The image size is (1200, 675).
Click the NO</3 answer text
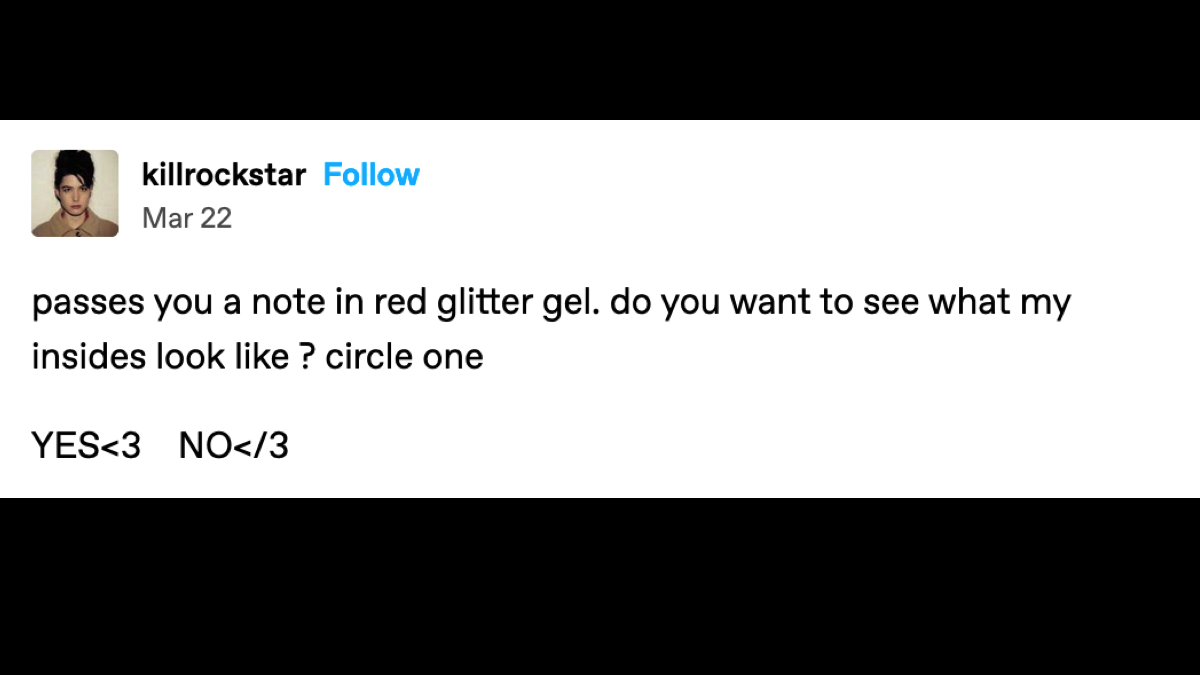(234, 446)
